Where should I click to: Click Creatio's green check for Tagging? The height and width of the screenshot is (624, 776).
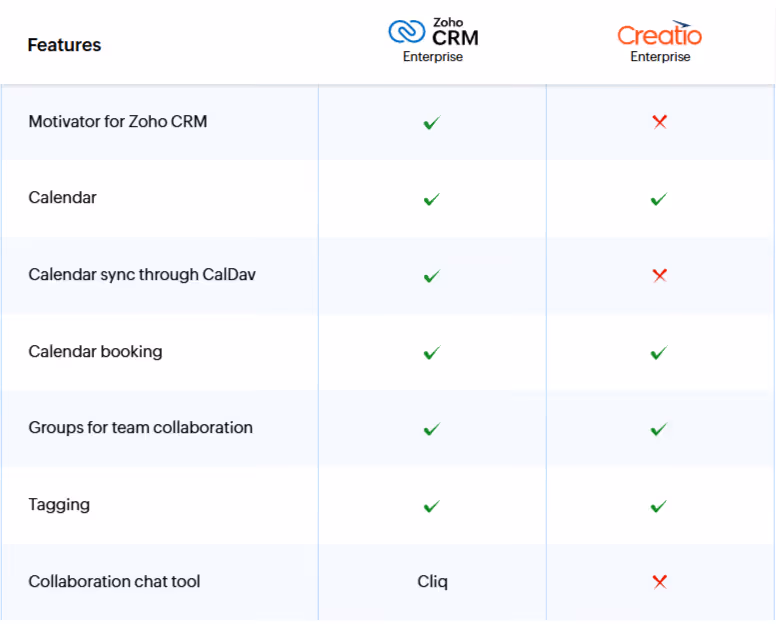[x=659, y=506]
